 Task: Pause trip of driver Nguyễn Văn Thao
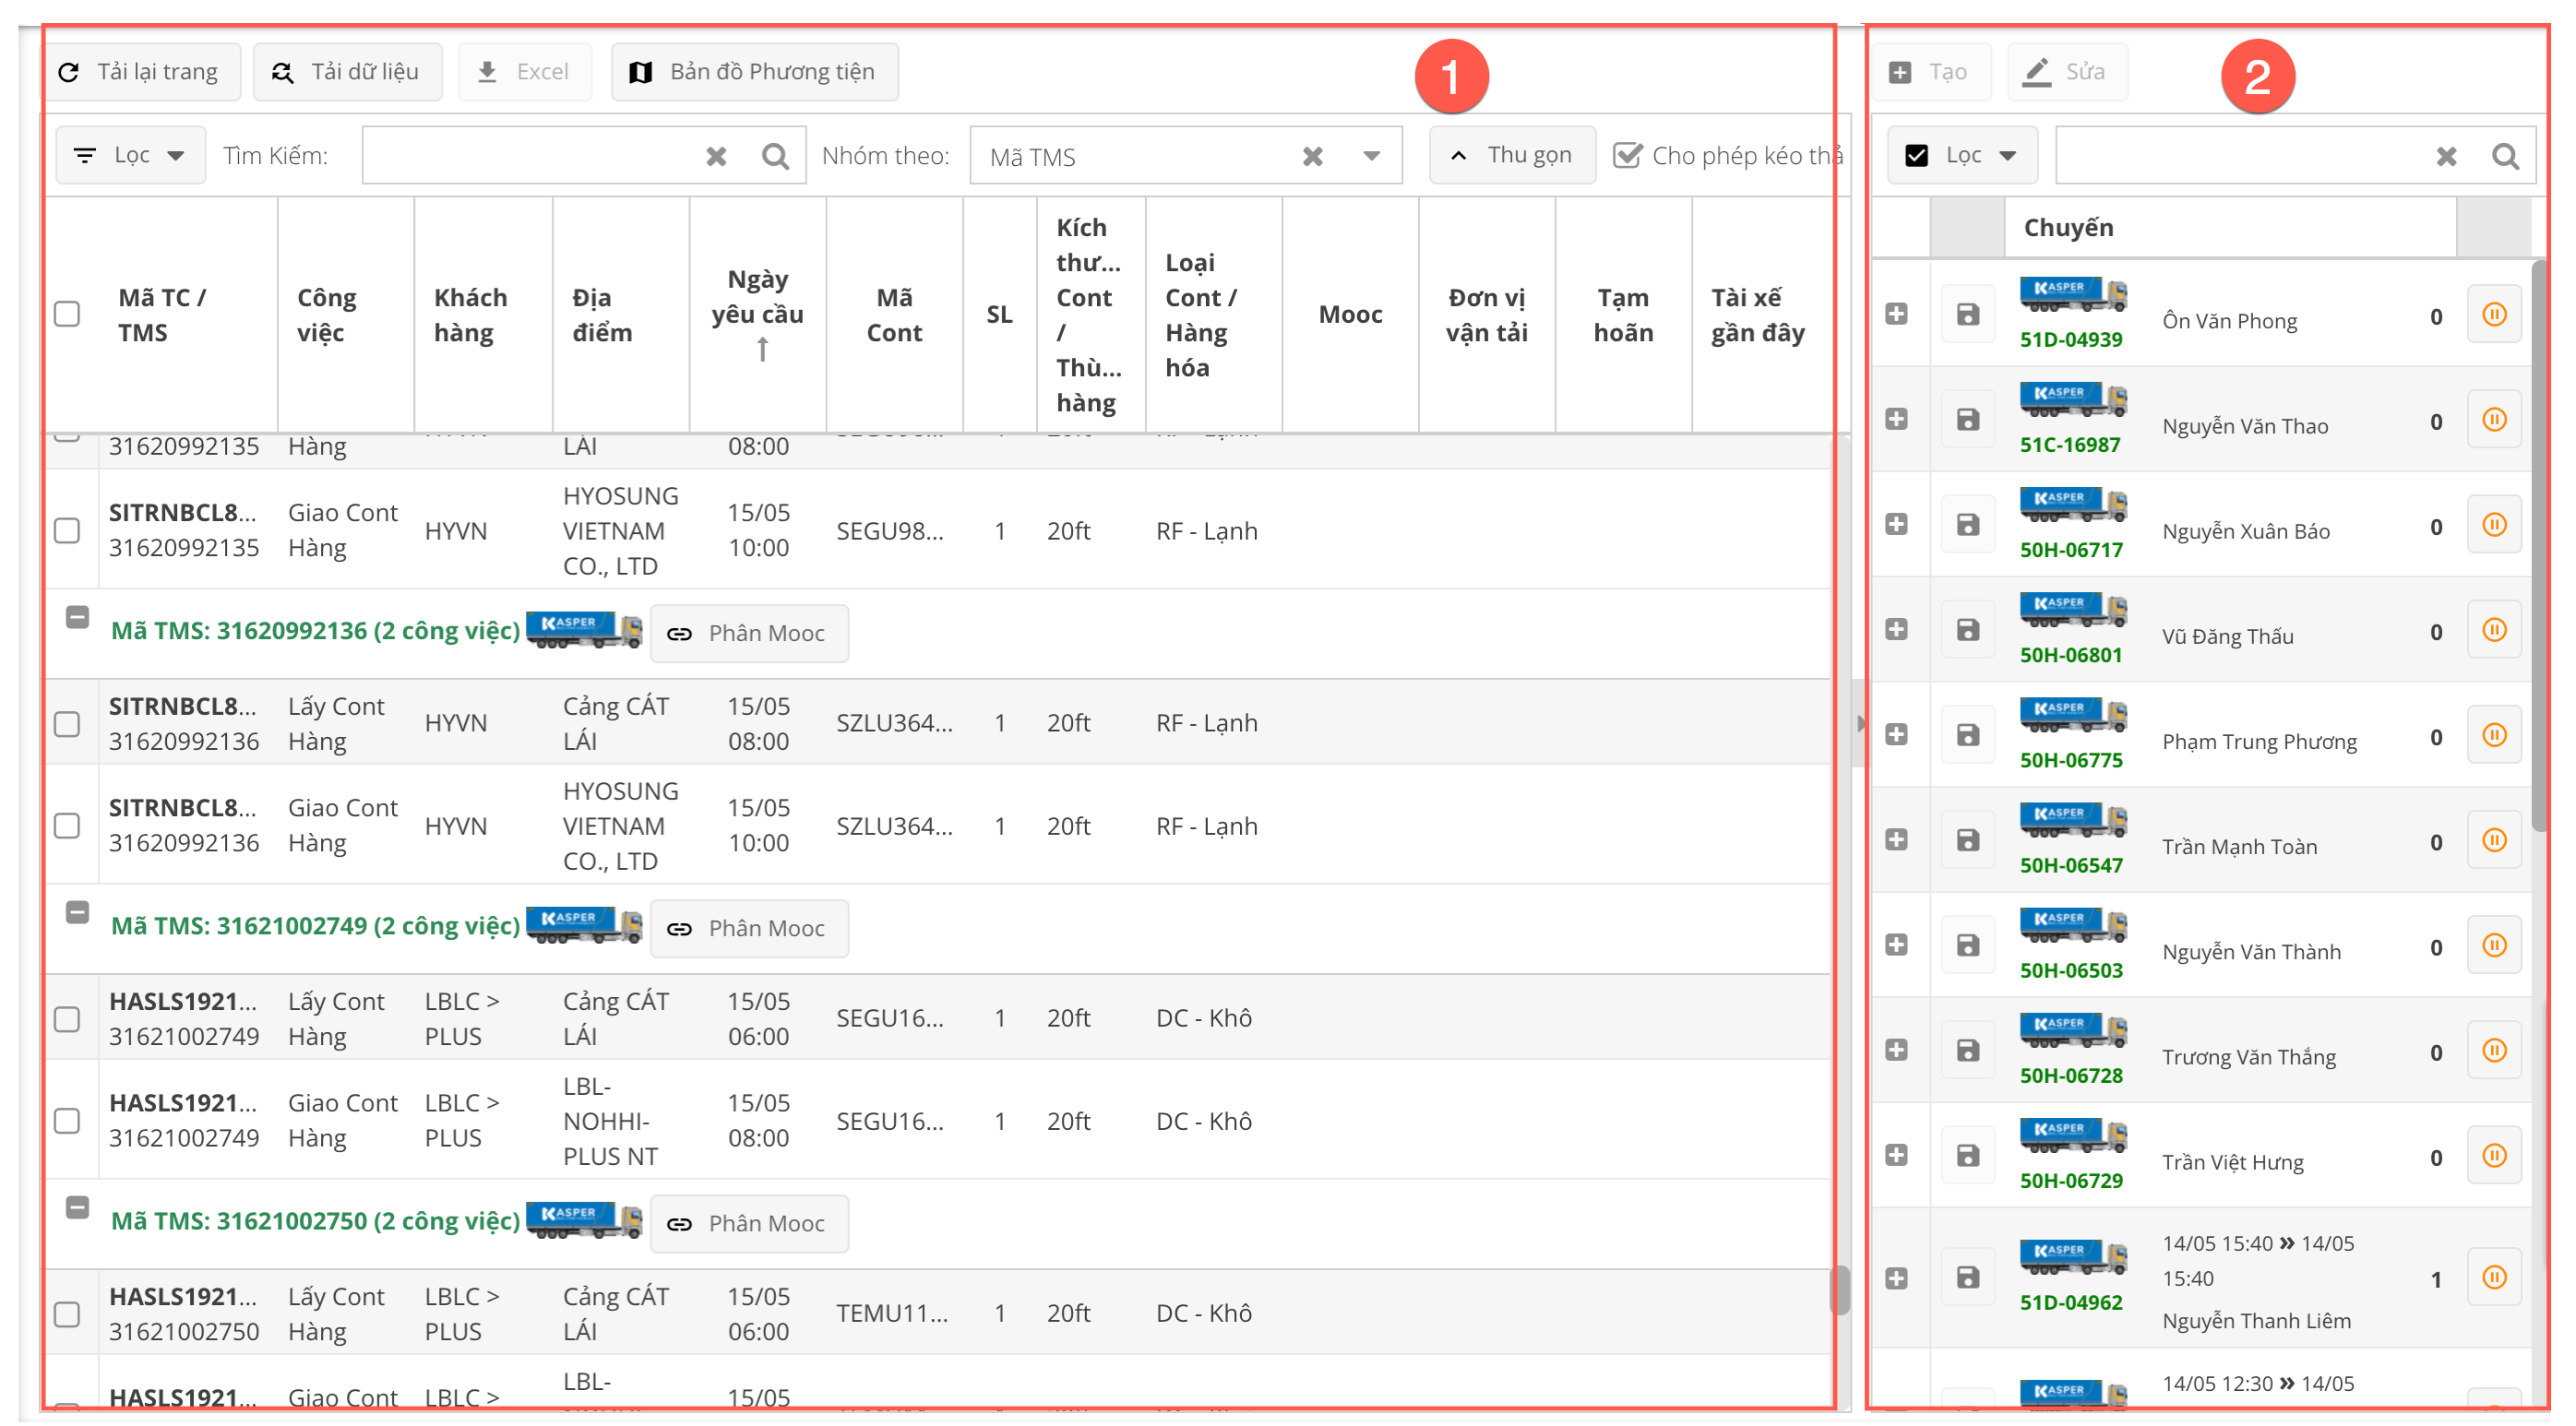(2494, 420)
